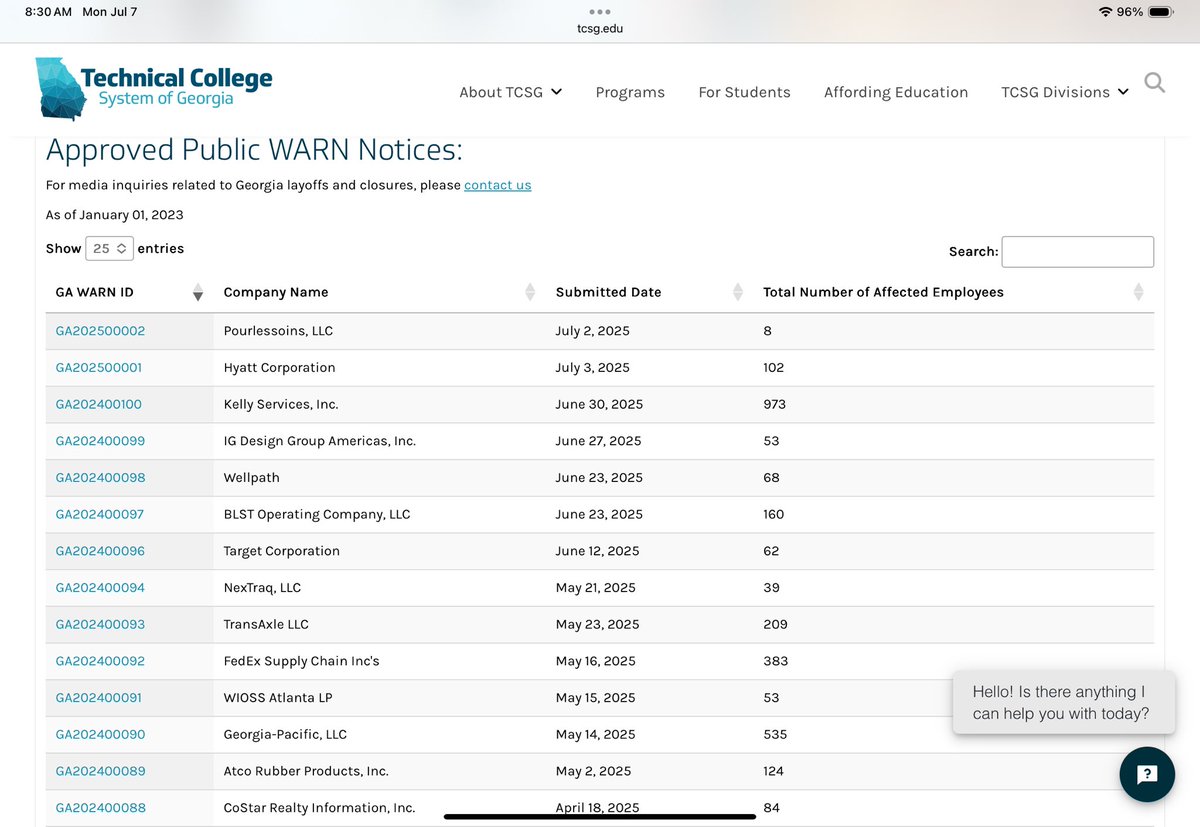Screen dimensions: 1200x827
Task: Click the BLST Operating Company, LLC cell
Action: coord(317,514)
